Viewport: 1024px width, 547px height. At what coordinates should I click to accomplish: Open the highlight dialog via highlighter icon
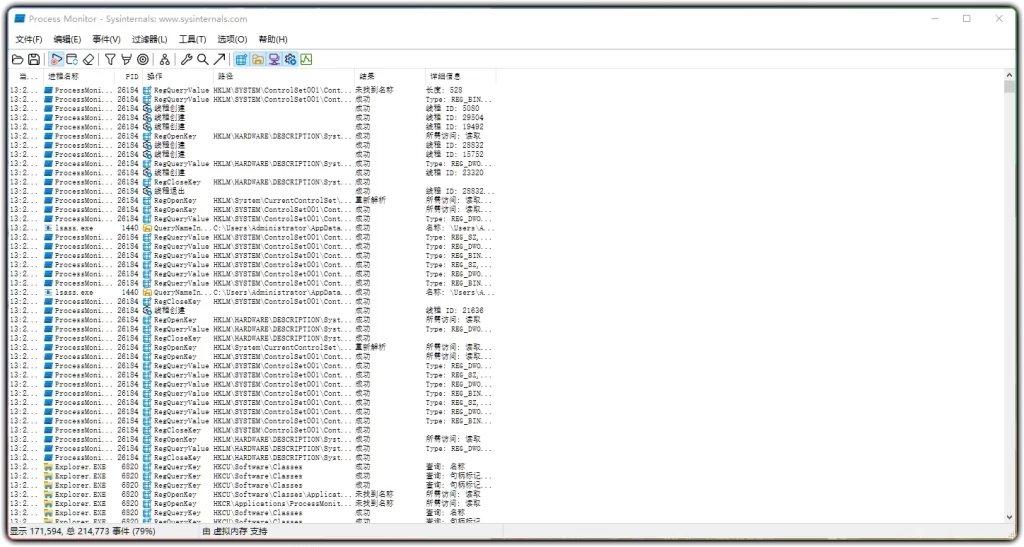click(127, 59)
